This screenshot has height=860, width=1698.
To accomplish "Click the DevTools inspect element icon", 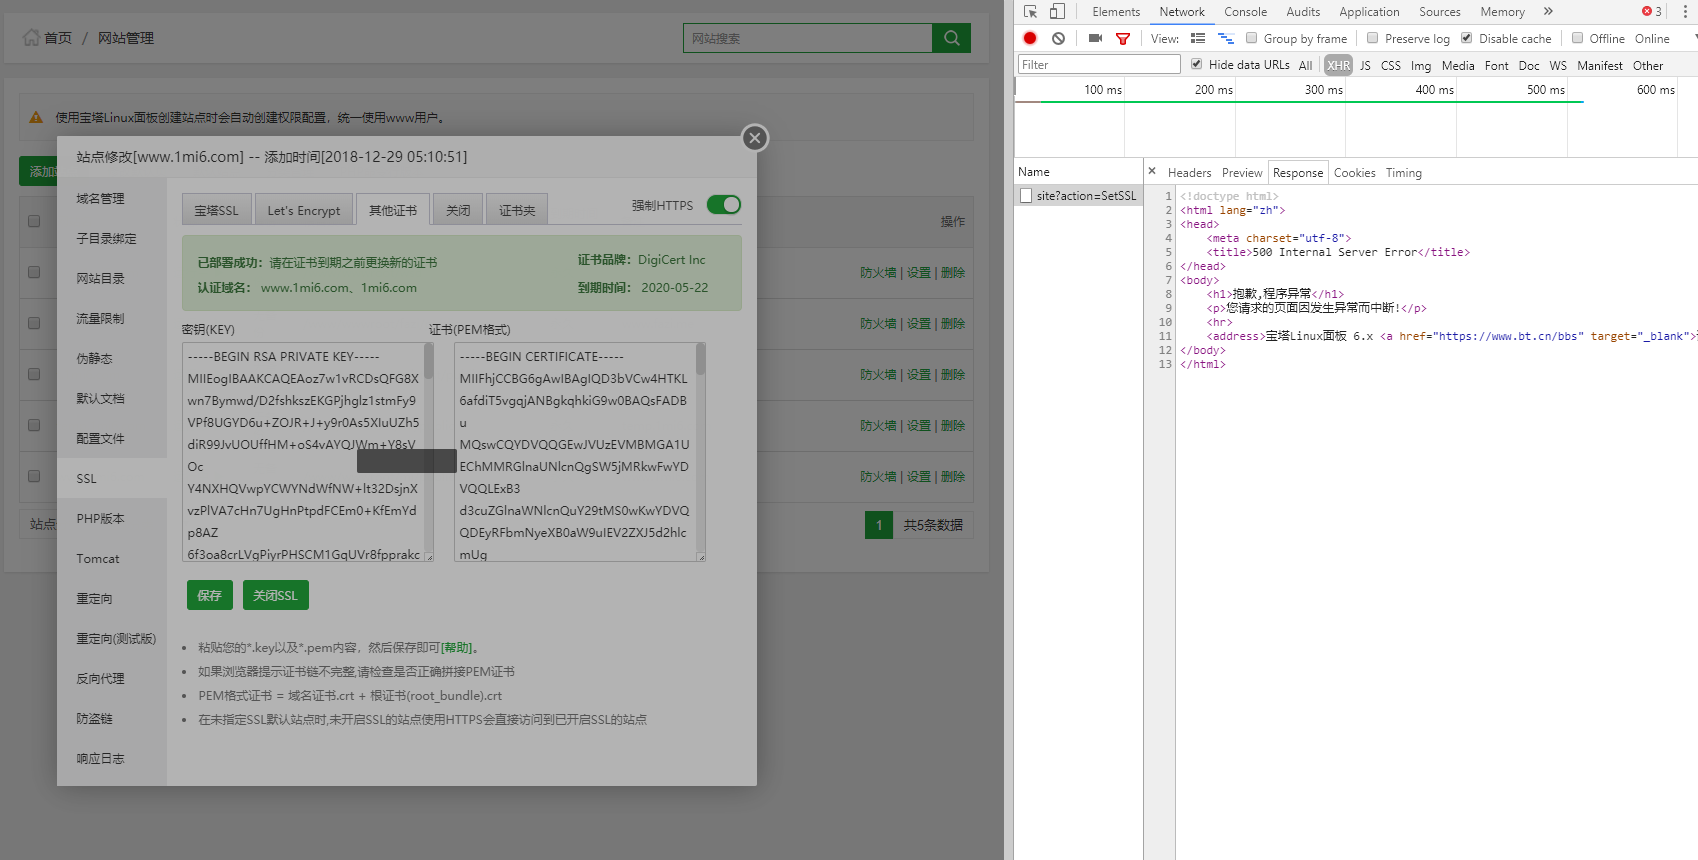I will pos(1030,12).
